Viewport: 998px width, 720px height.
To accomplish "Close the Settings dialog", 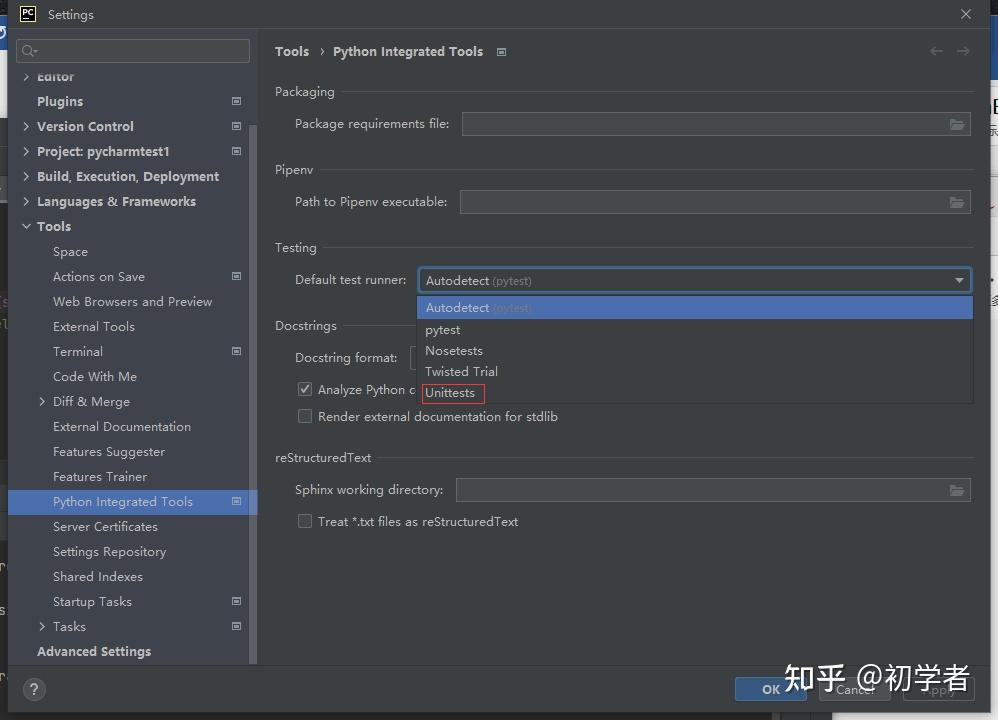I will [x=966, y=14].
